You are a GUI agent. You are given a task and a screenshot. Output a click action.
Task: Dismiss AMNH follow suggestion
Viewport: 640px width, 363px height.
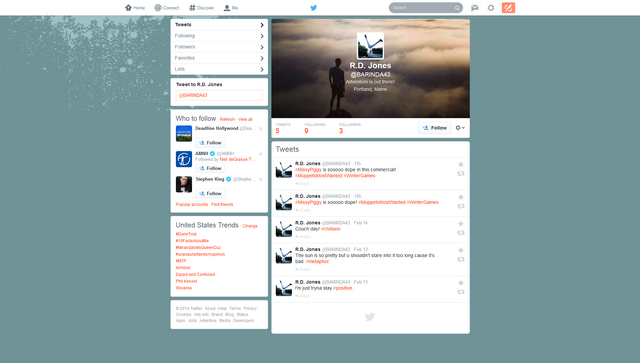click(x=260, y=154)
